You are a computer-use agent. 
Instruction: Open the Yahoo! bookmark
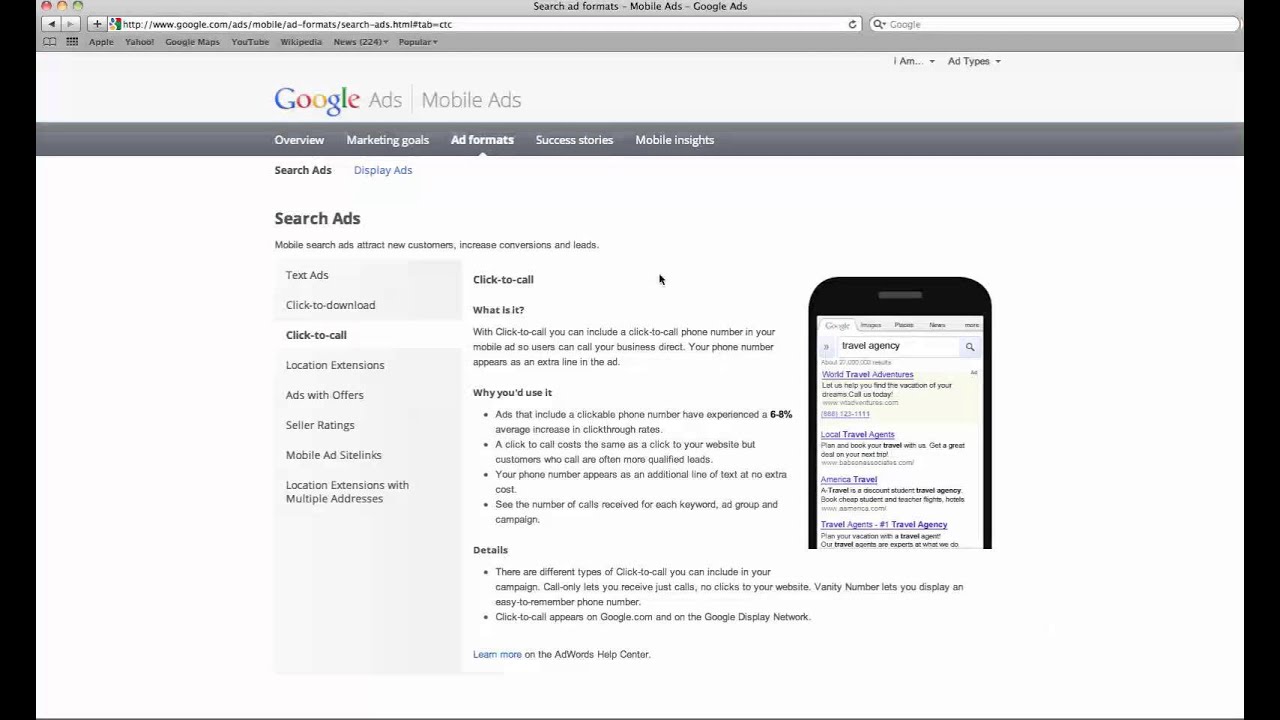[x=139, y=42]
